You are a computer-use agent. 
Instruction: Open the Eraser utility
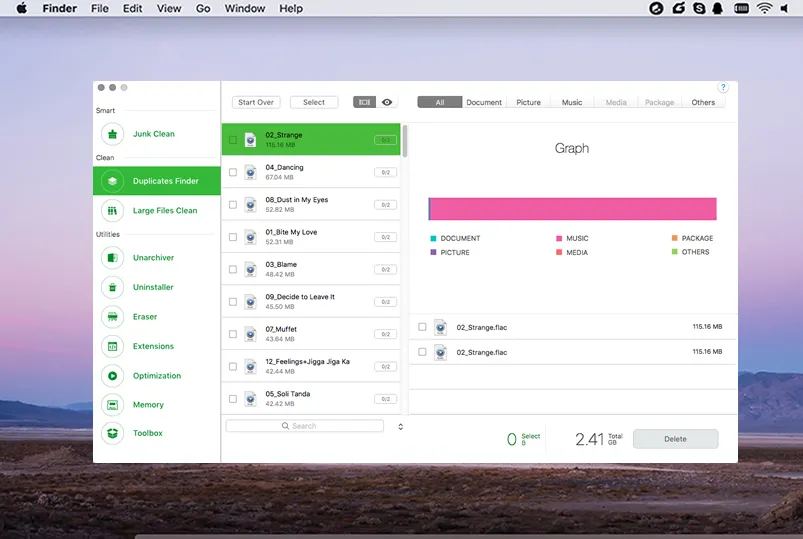(145, 317)
